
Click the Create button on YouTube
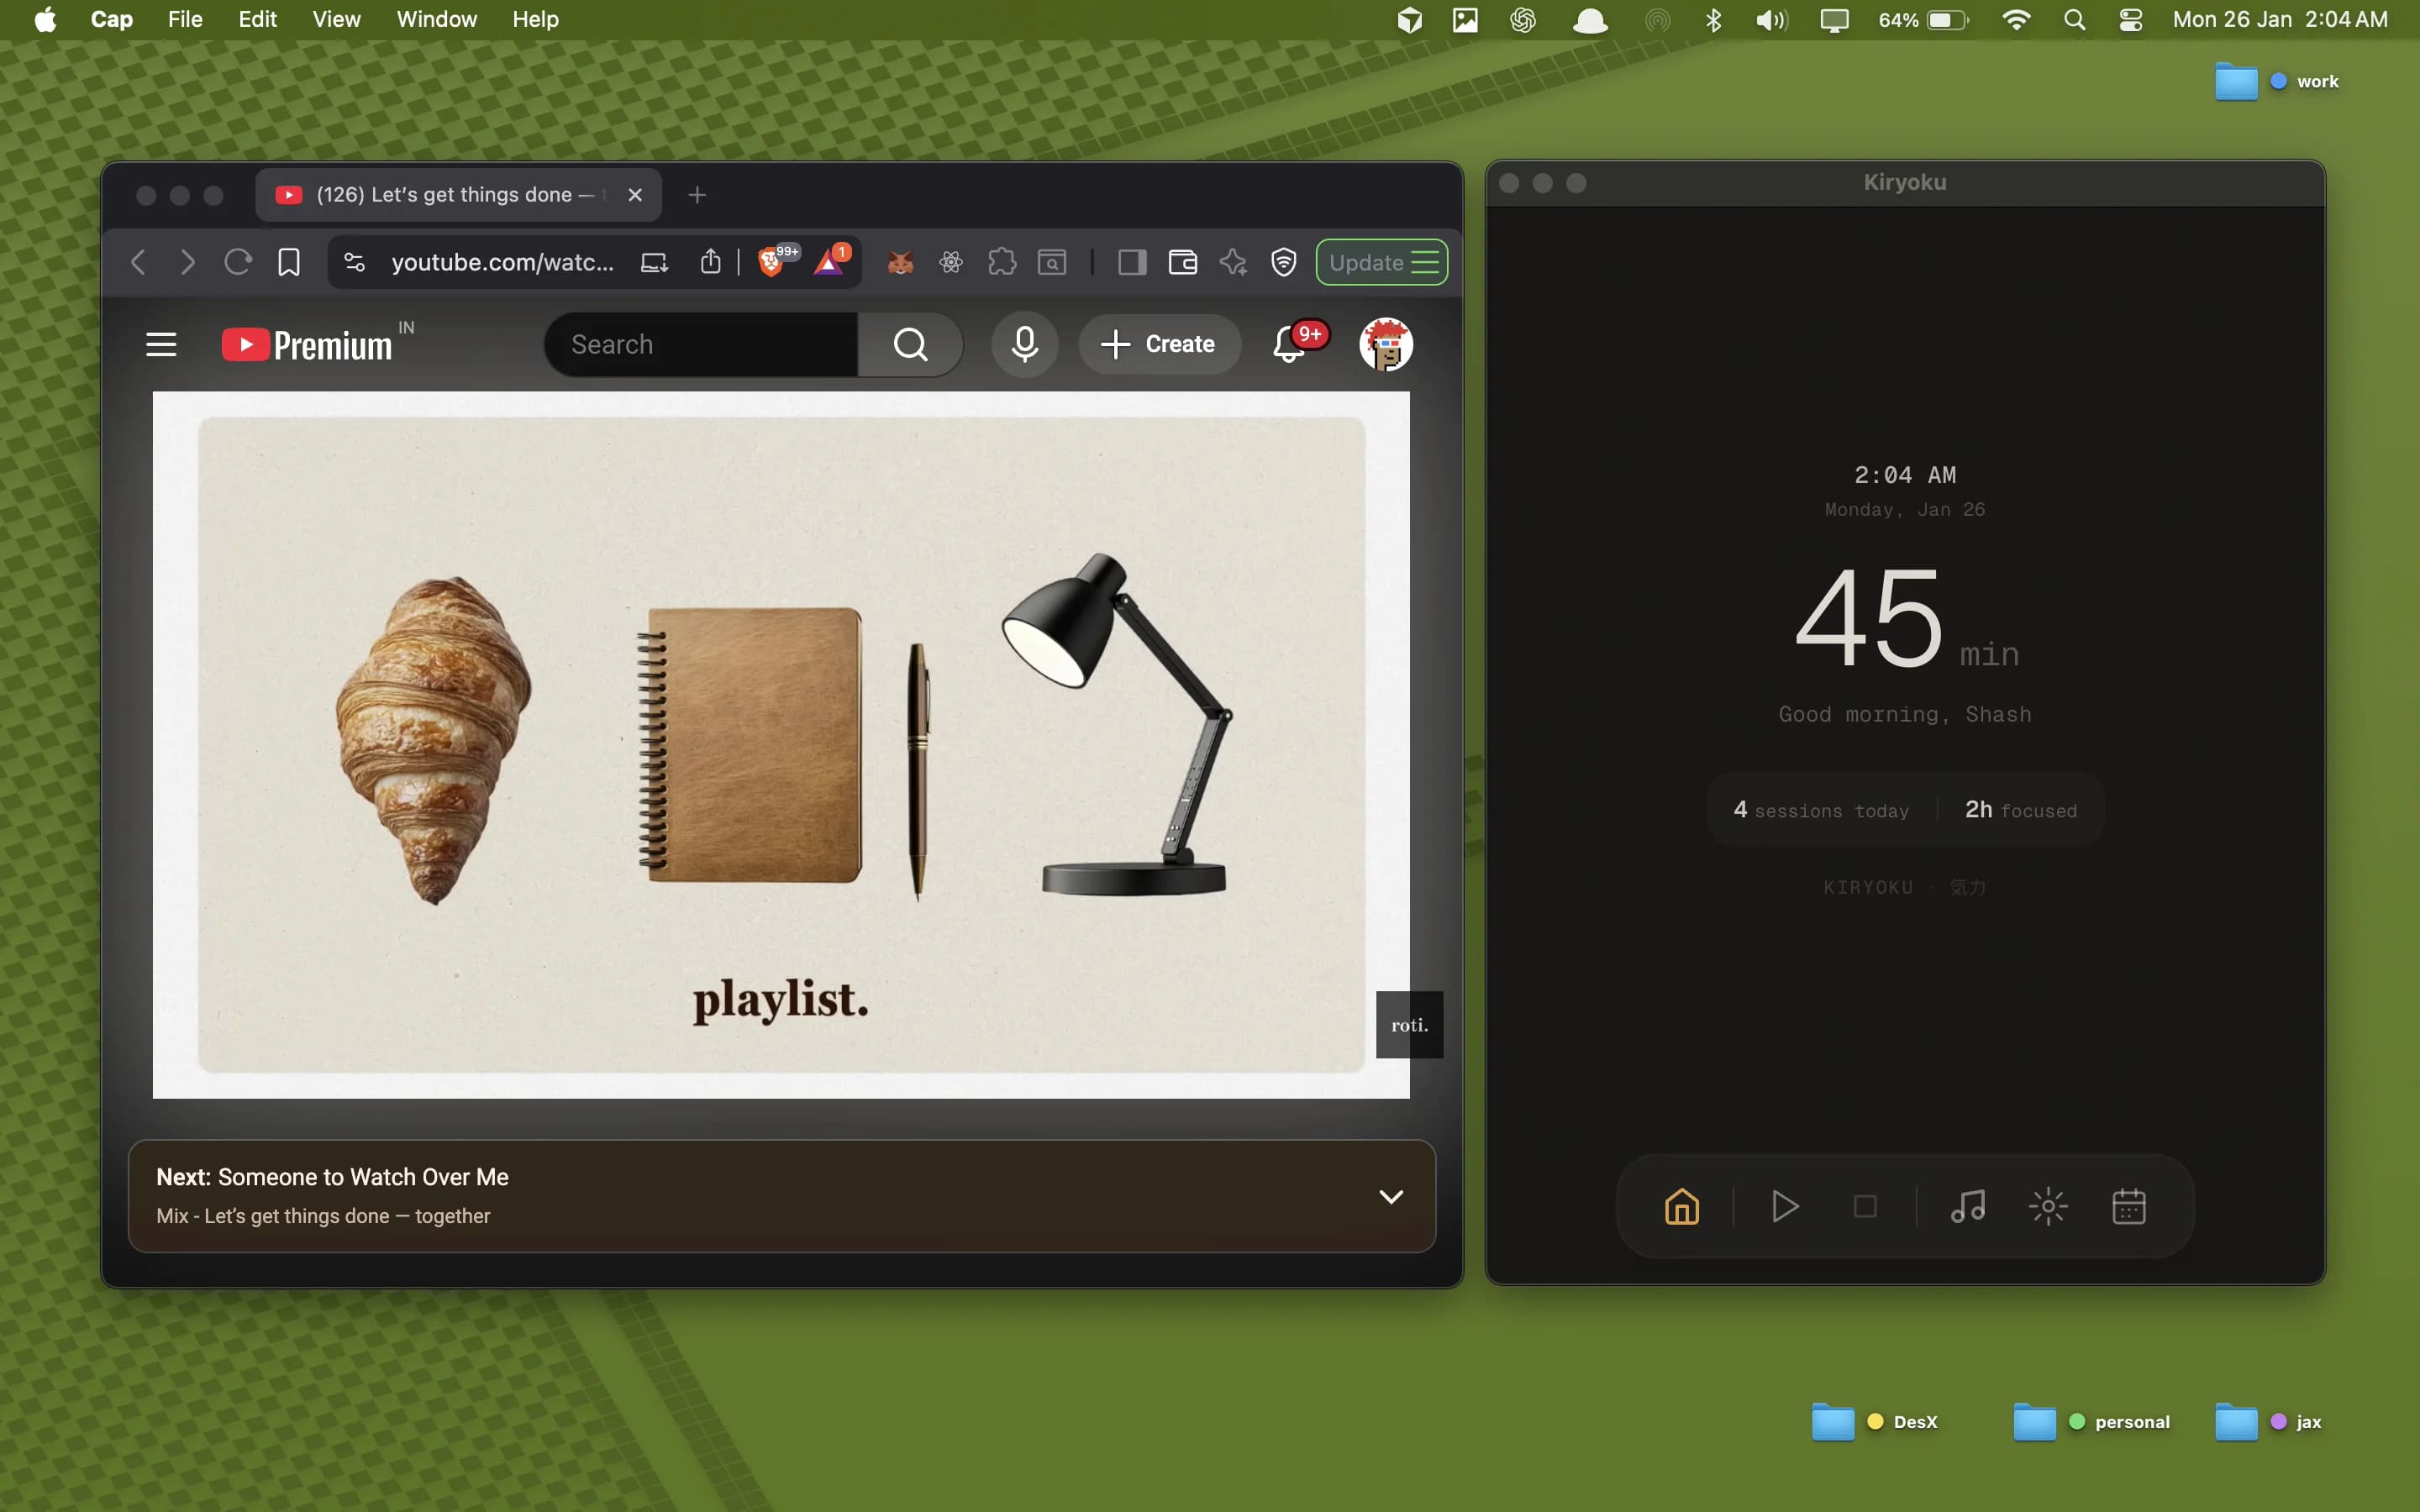[x=1159, y=344]
